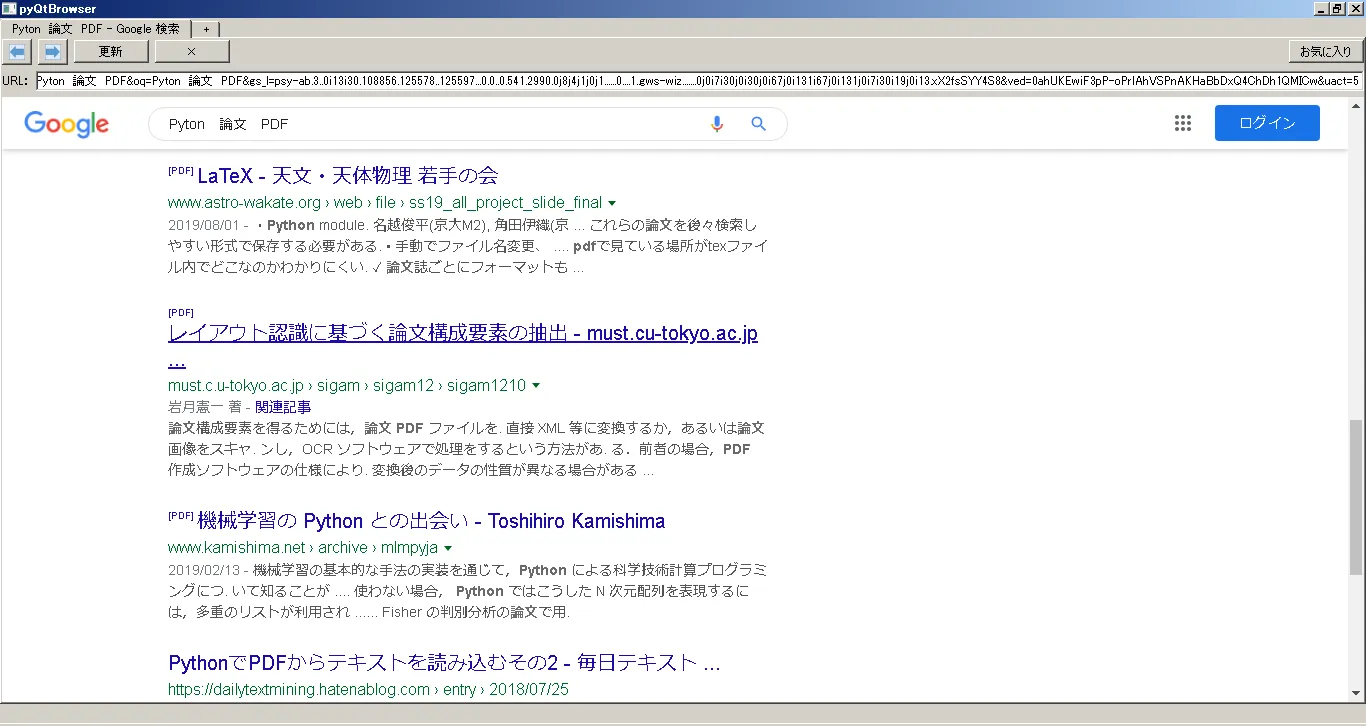Click the Google voice search microphone

tap(716, 124)
